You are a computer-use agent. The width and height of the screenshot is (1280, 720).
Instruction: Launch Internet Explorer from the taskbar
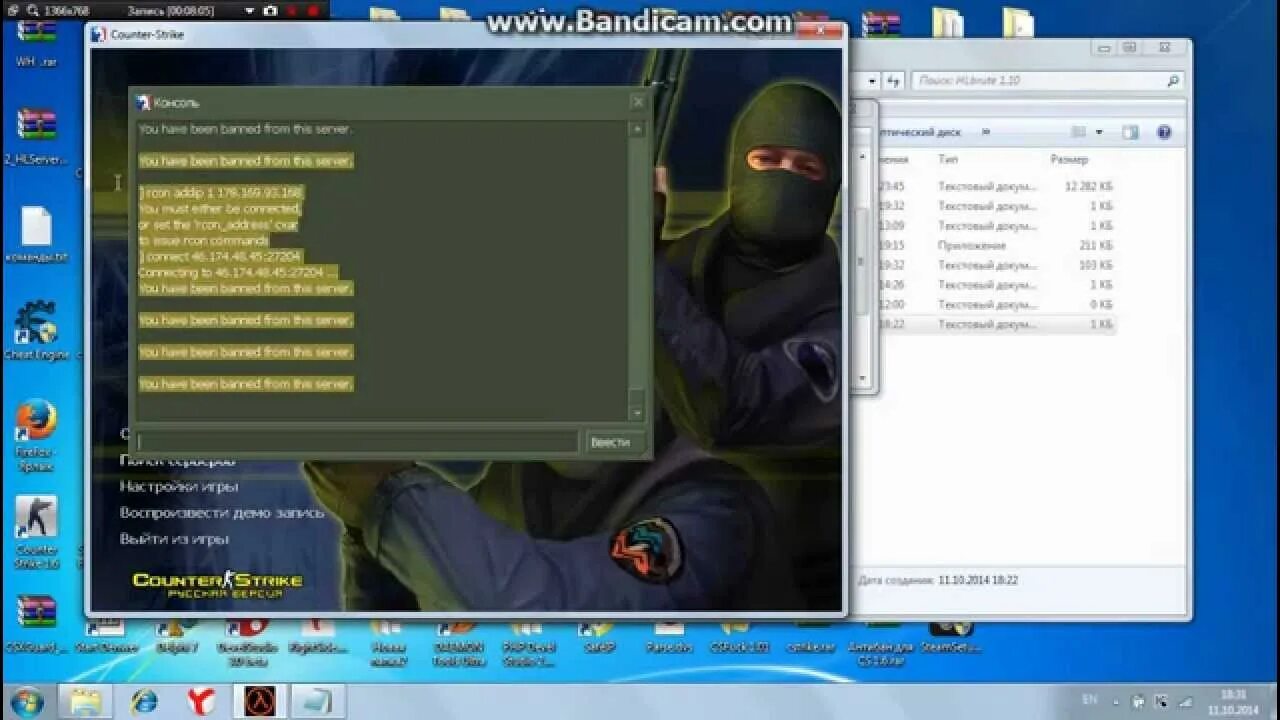pyautogui.click(x=142, y=700)
